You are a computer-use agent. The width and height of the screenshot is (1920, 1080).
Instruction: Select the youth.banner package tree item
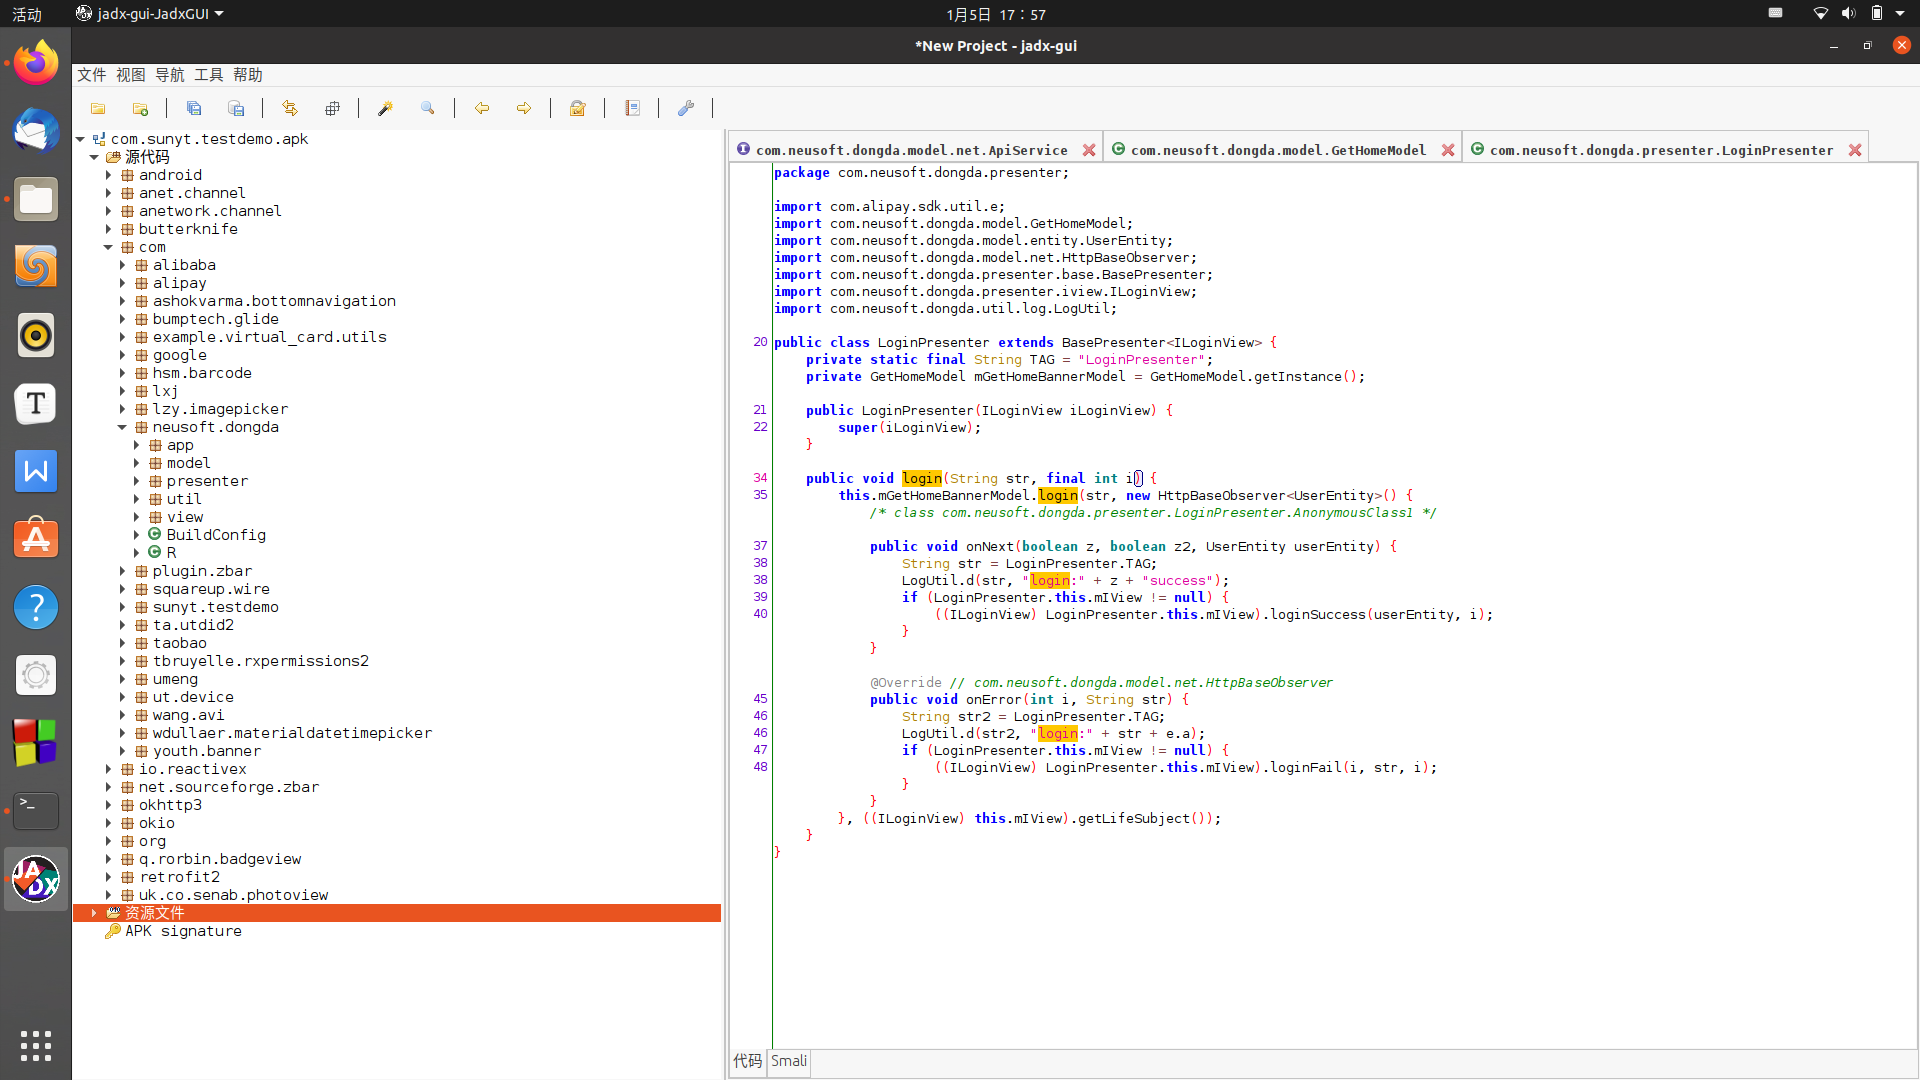207,751
